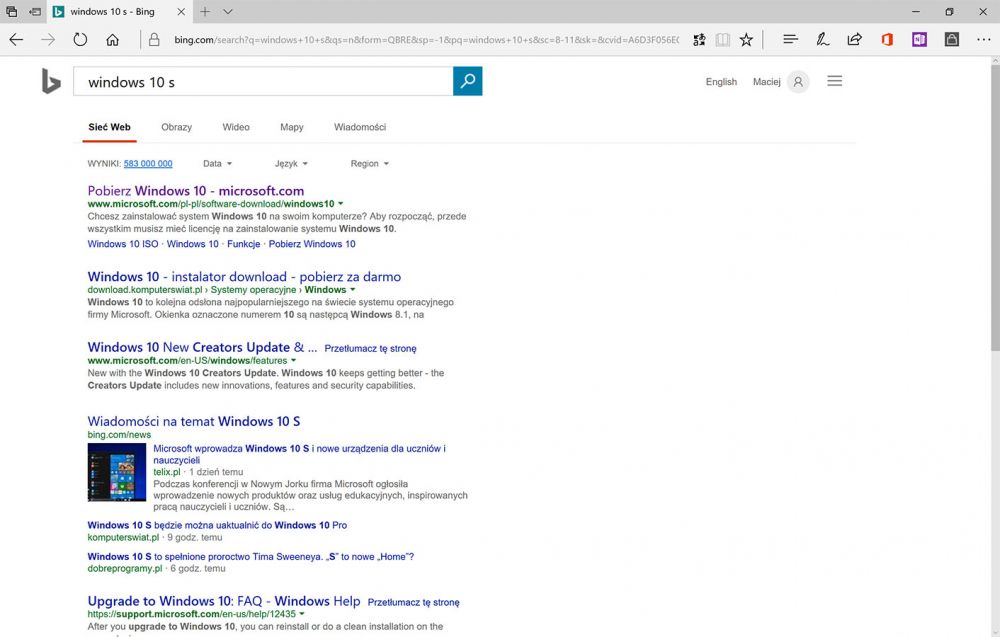Open the OneNote extension icon

[919, 40]
